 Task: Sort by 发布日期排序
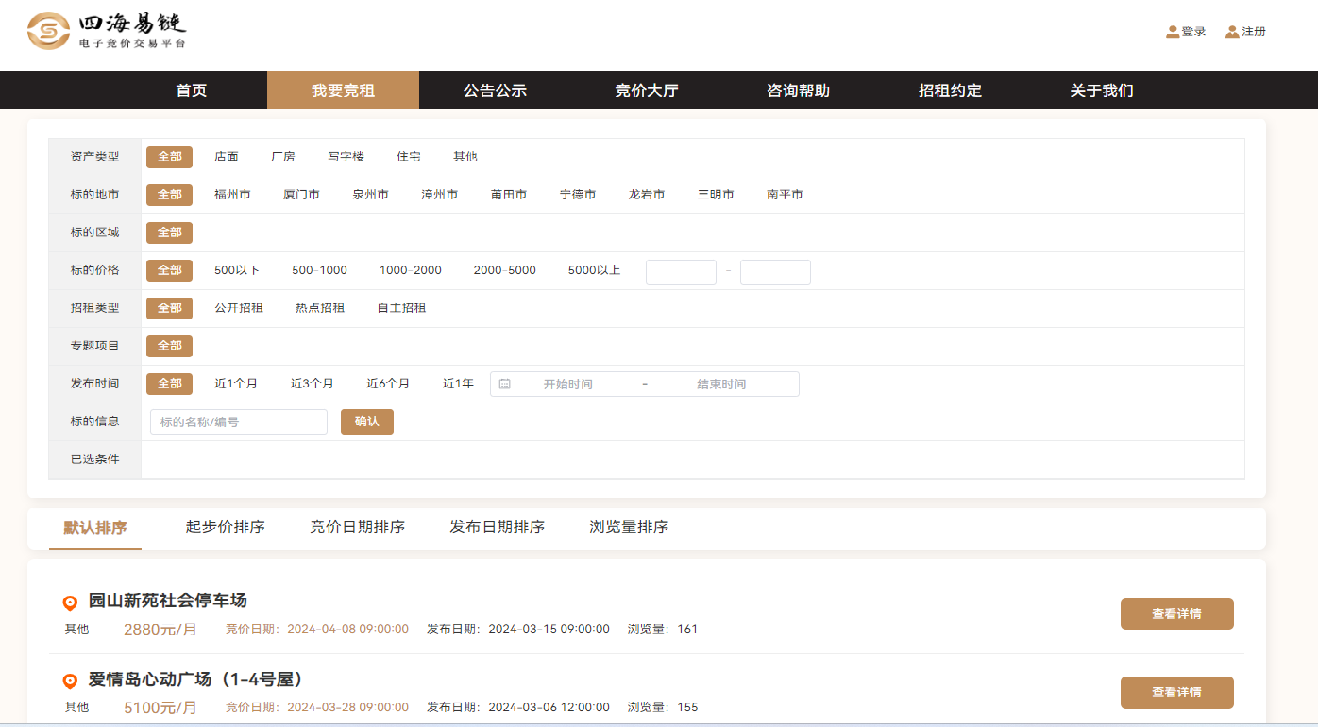(497, 527)
